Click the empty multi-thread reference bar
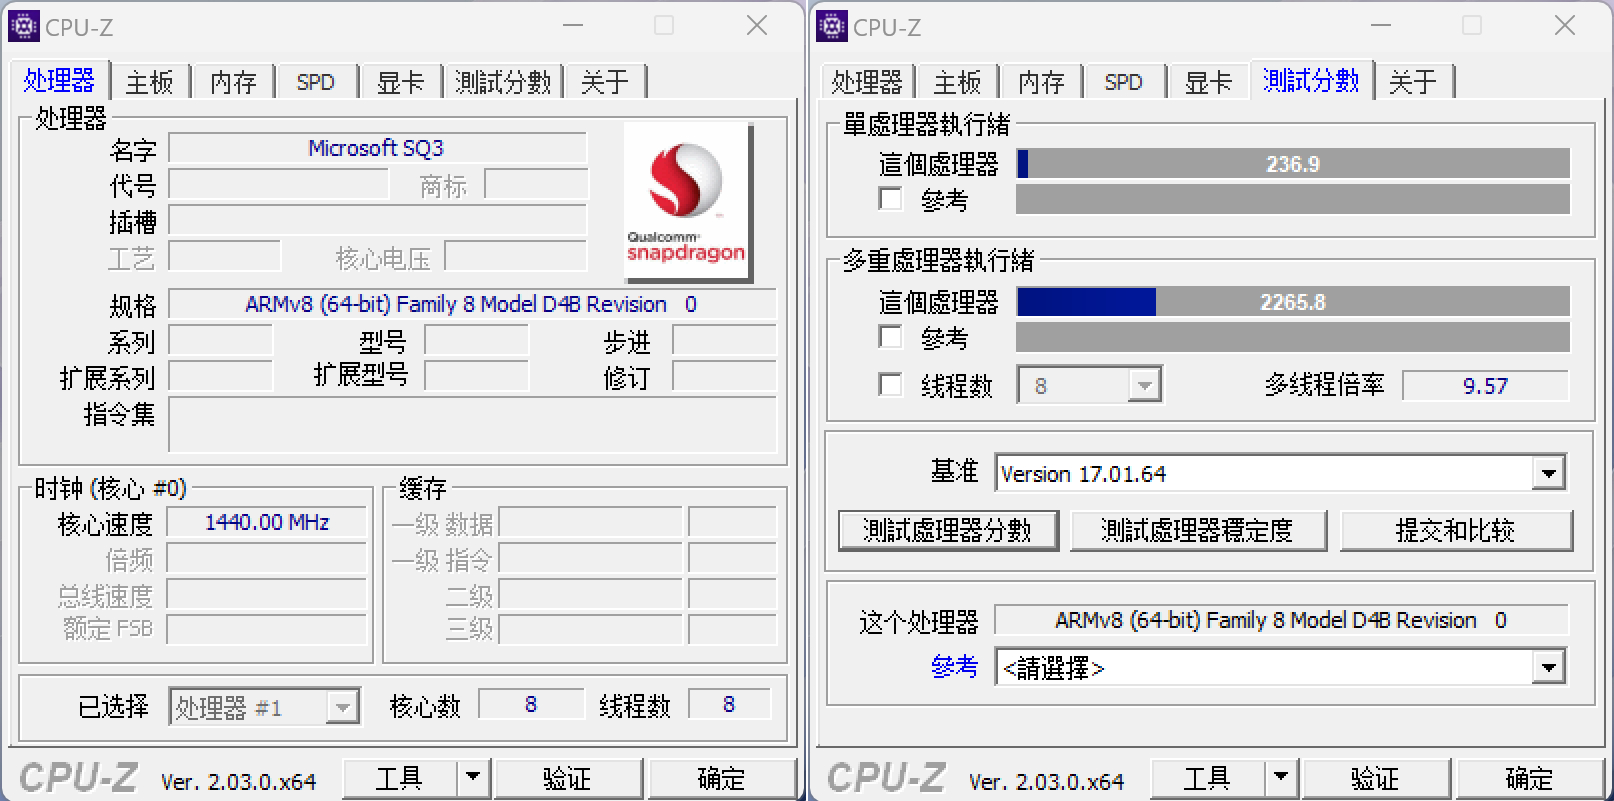 pos(1293,337)
